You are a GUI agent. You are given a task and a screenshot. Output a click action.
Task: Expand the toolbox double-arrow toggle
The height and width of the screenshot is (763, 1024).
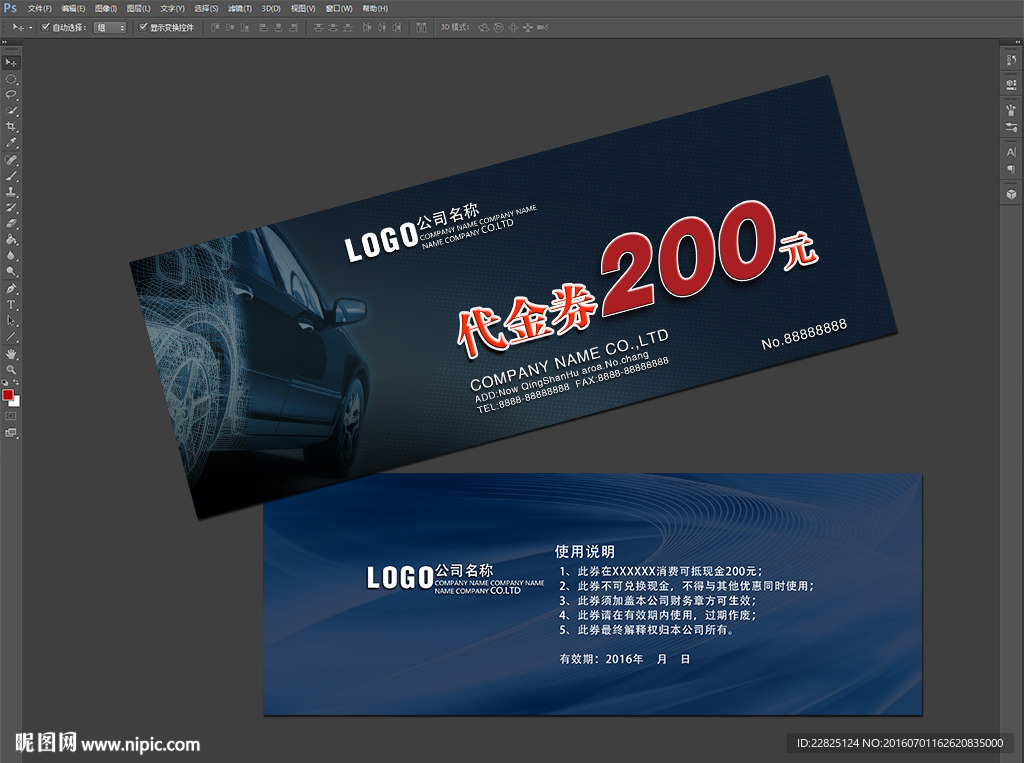tap(5, 42)
